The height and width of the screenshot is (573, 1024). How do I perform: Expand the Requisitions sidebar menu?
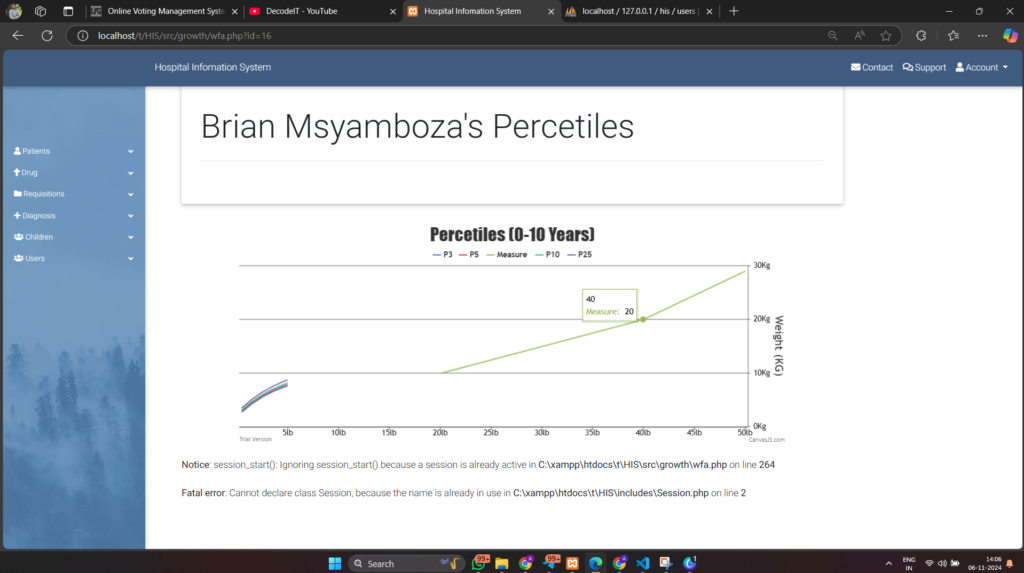[73, 194]
